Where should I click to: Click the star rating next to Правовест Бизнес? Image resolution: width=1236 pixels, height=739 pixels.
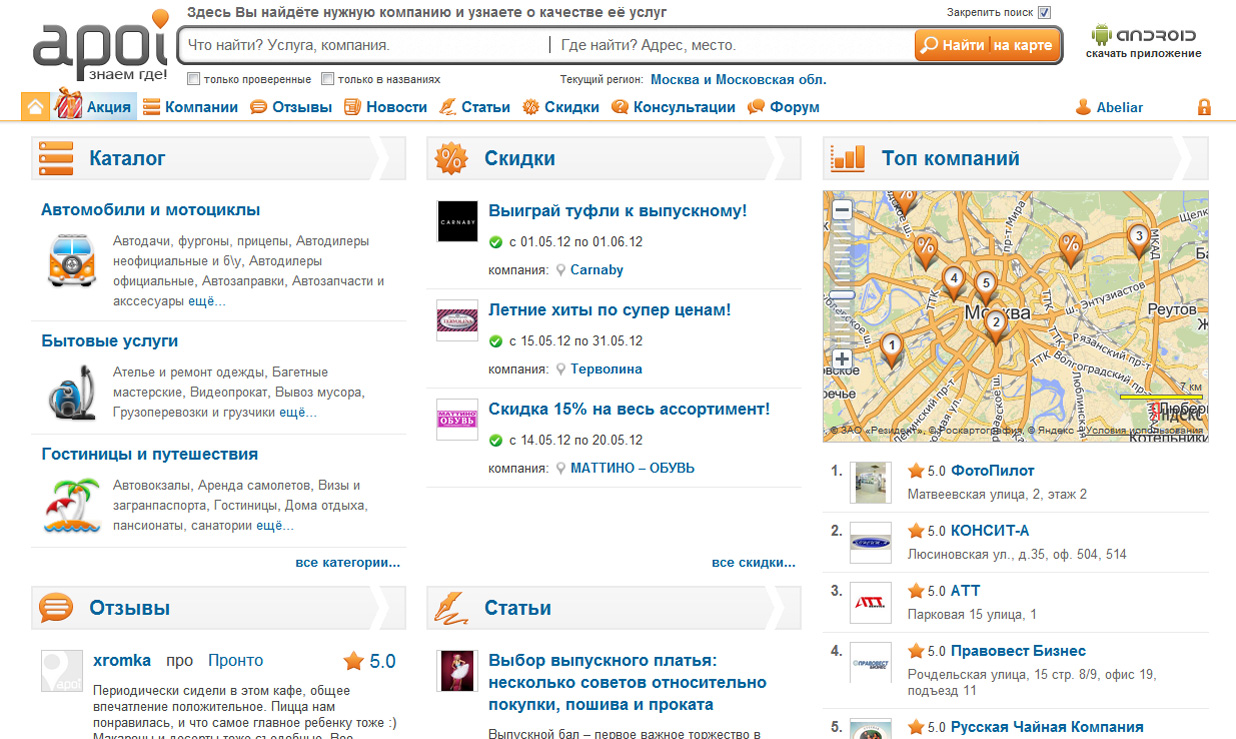coord(916,651)
